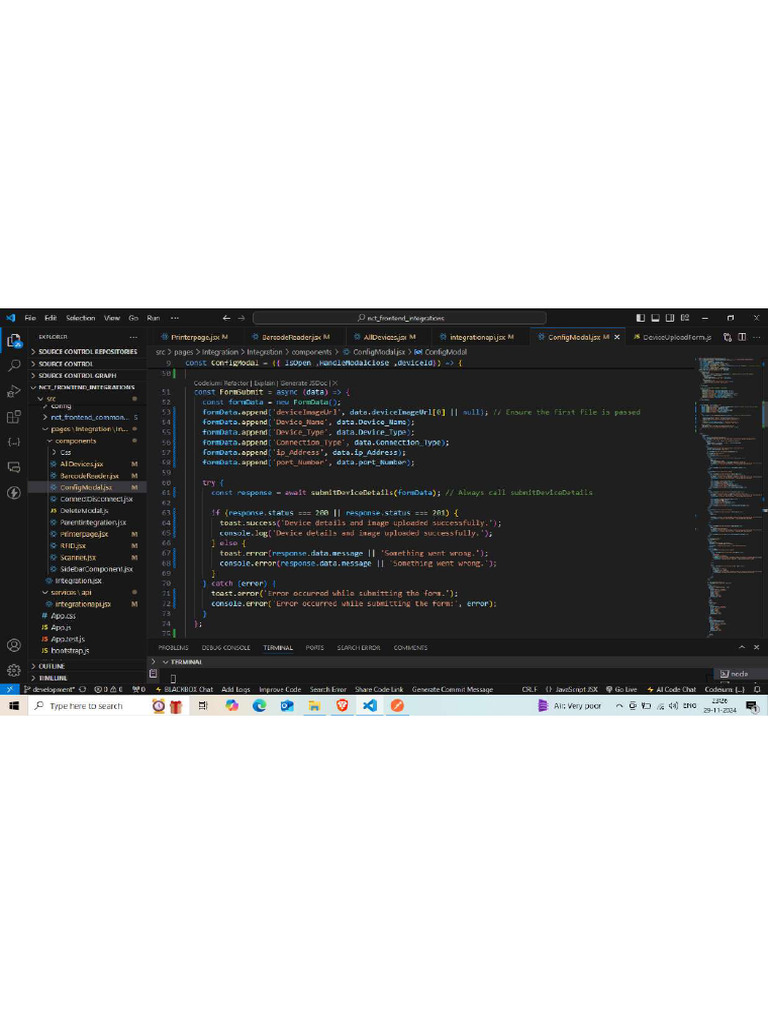The width and height of the screenshot is (768, 1024).
Task: Open the Search view in the activity bar
Action: tap(14, 366)
